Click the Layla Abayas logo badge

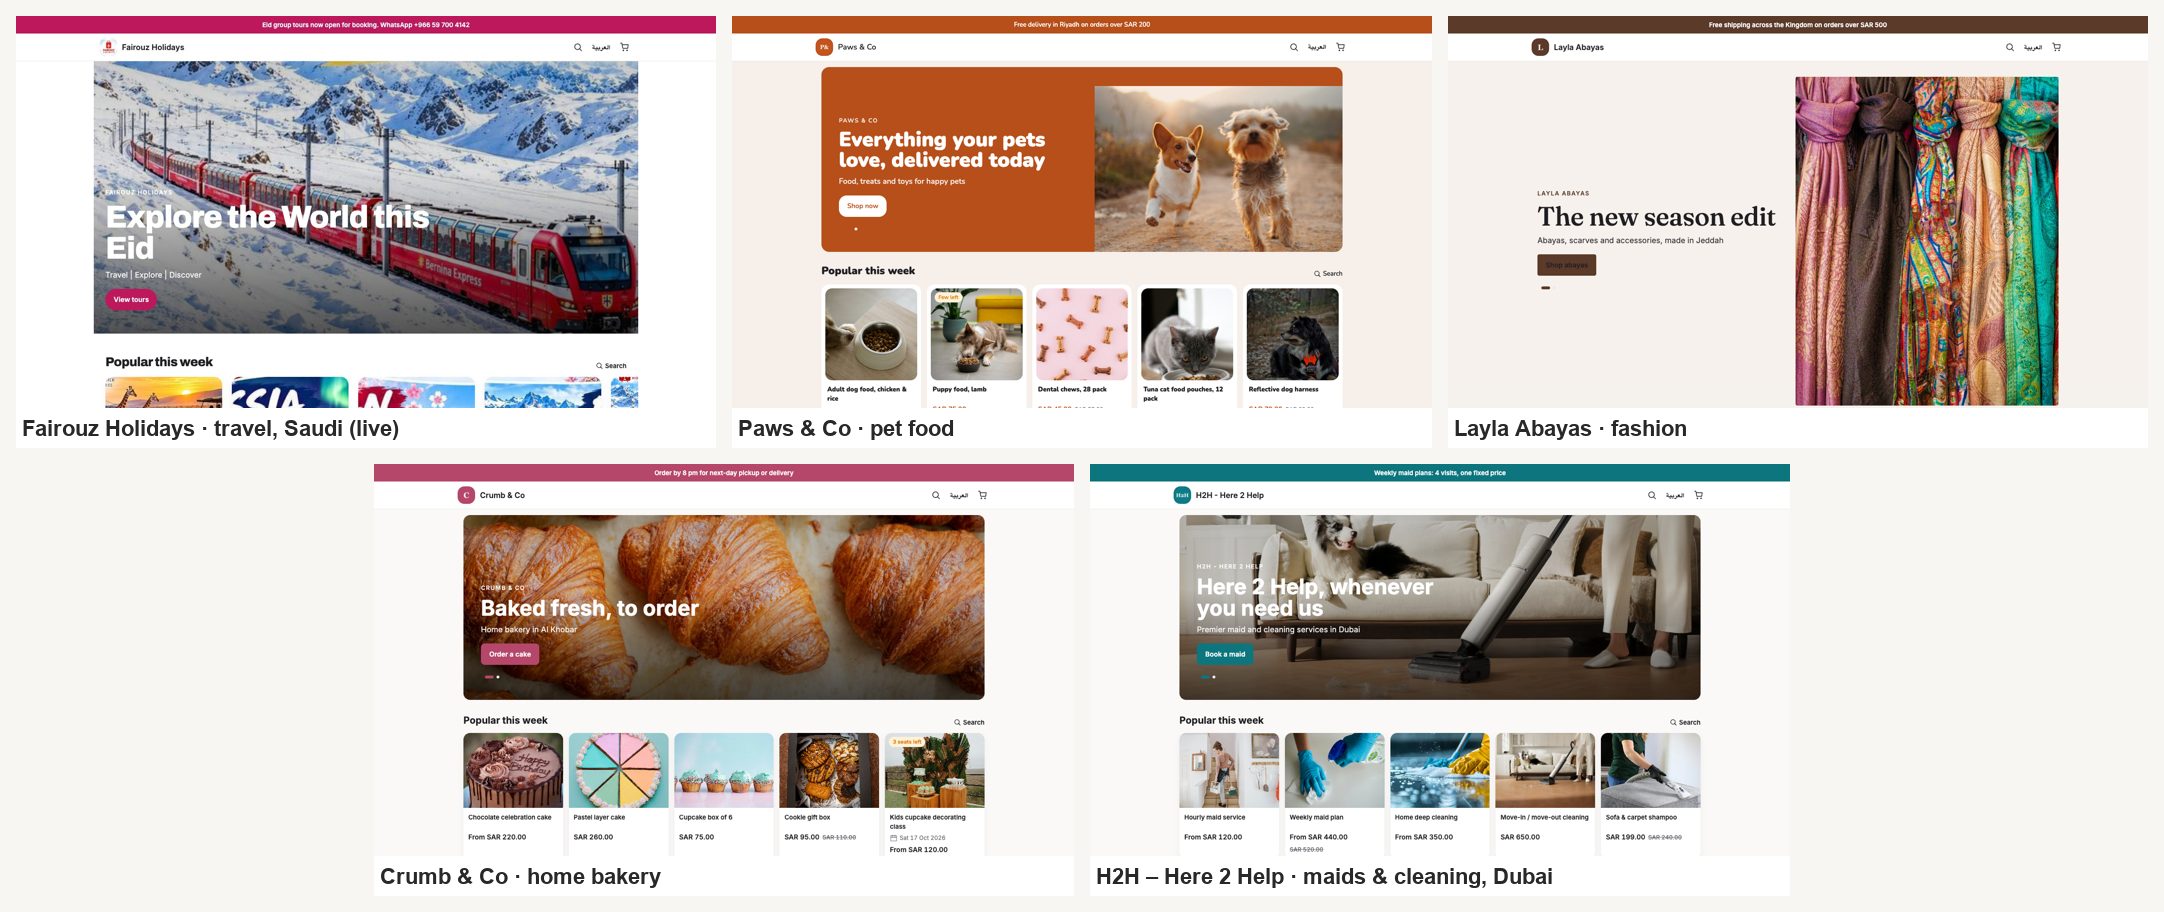coord(1540,47)
